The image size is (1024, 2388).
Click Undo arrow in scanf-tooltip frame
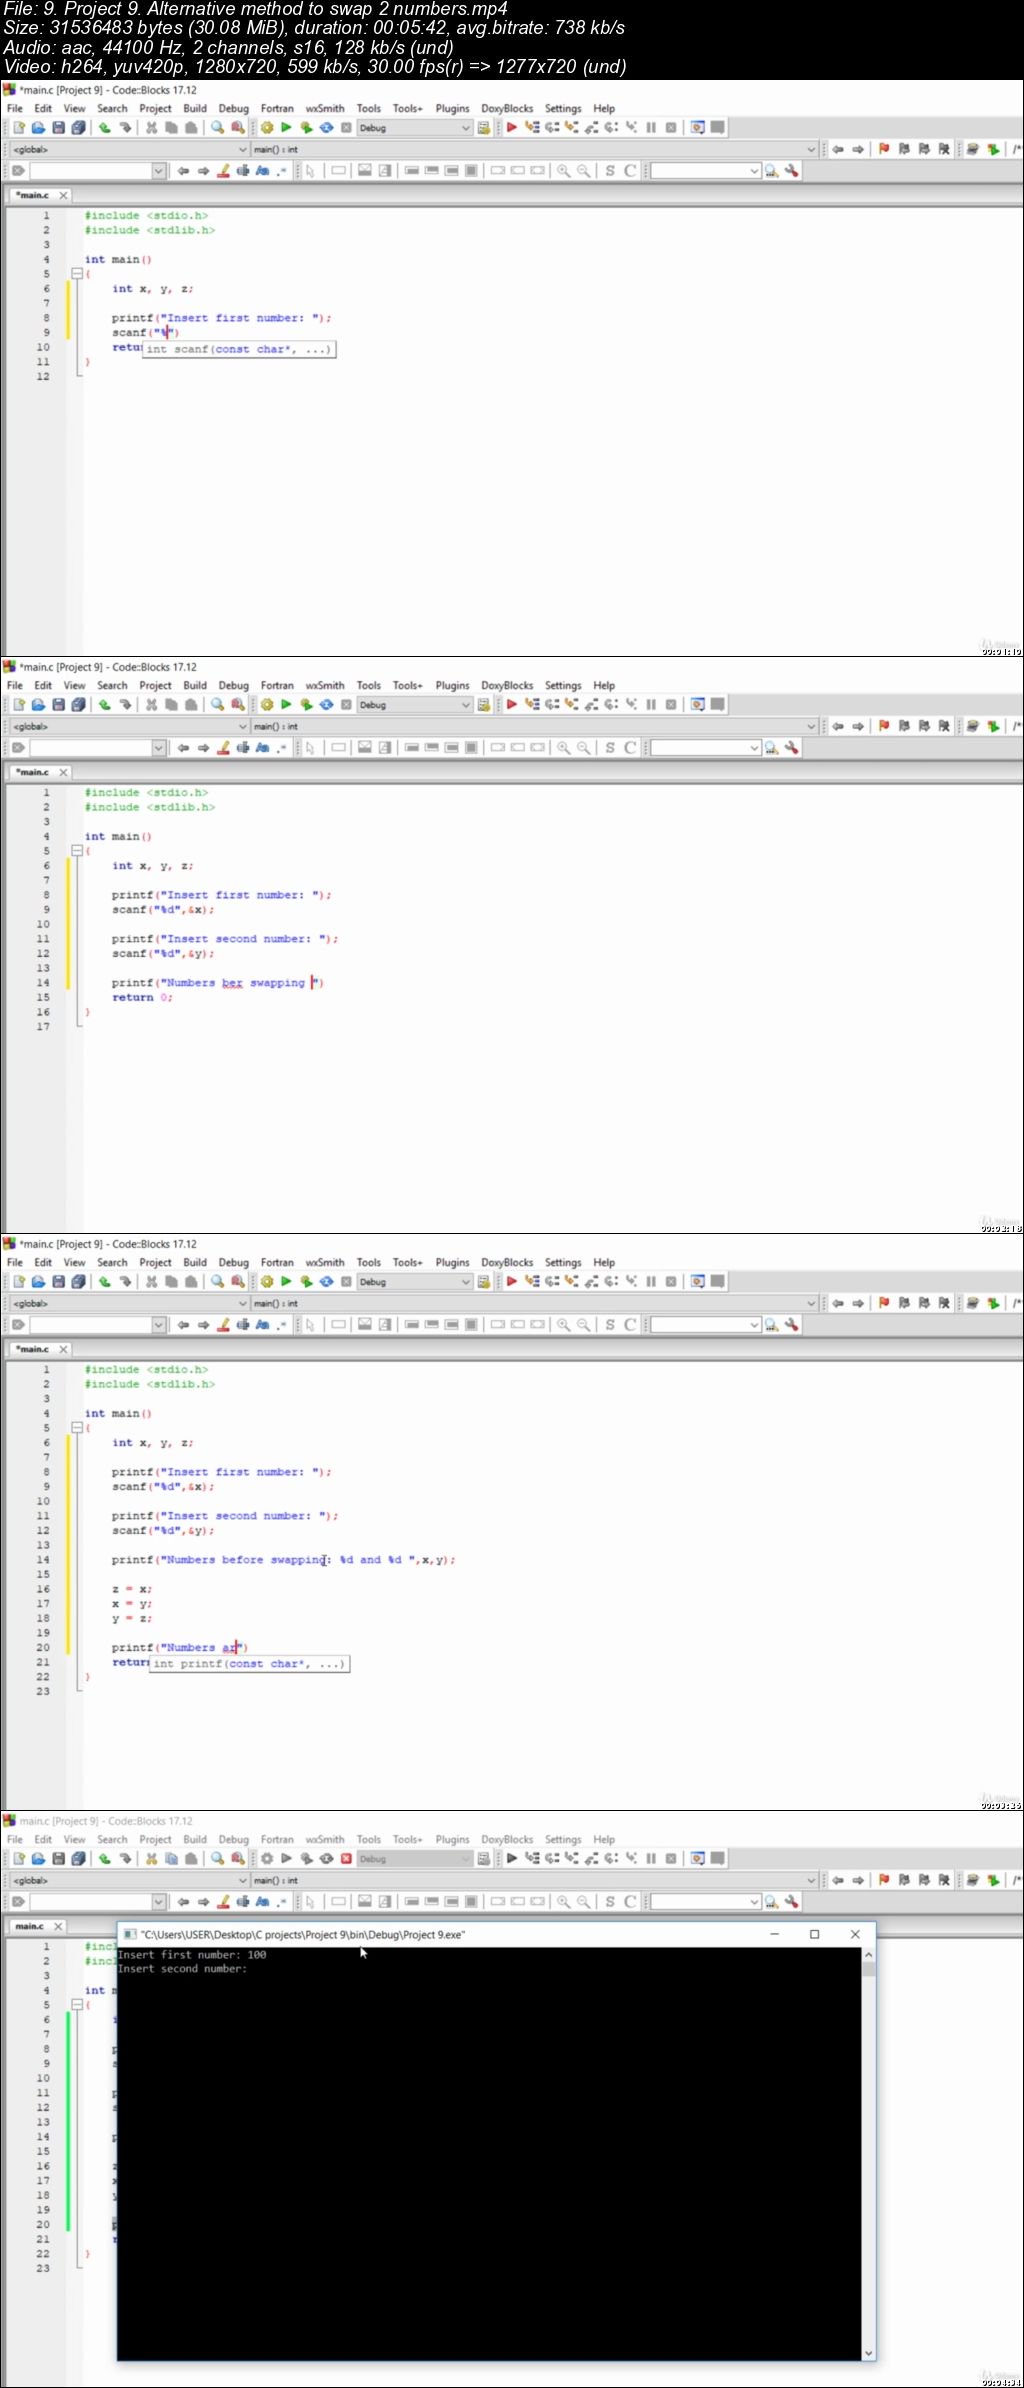pyautogui.click(x=104, y=128)
